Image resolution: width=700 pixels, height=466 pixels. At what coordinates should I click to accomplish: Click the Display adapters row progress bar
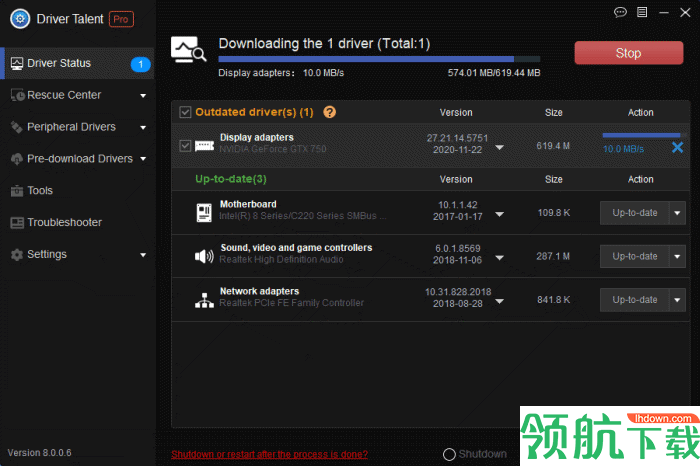click(x=641, y=135)
